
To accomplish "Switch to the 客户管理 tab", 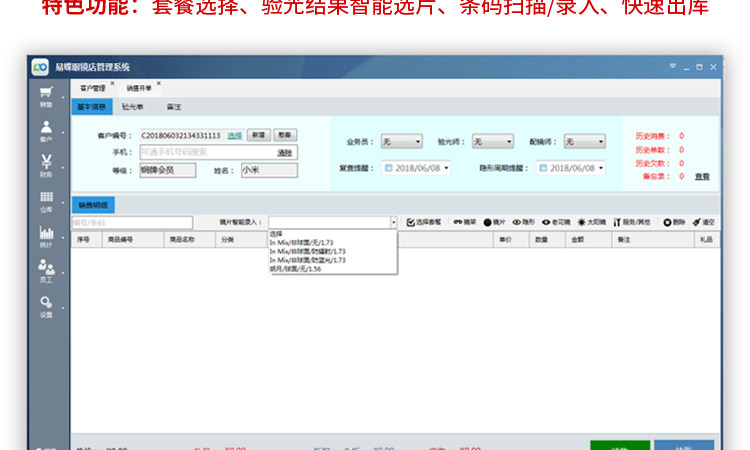I will pos(92,88).
